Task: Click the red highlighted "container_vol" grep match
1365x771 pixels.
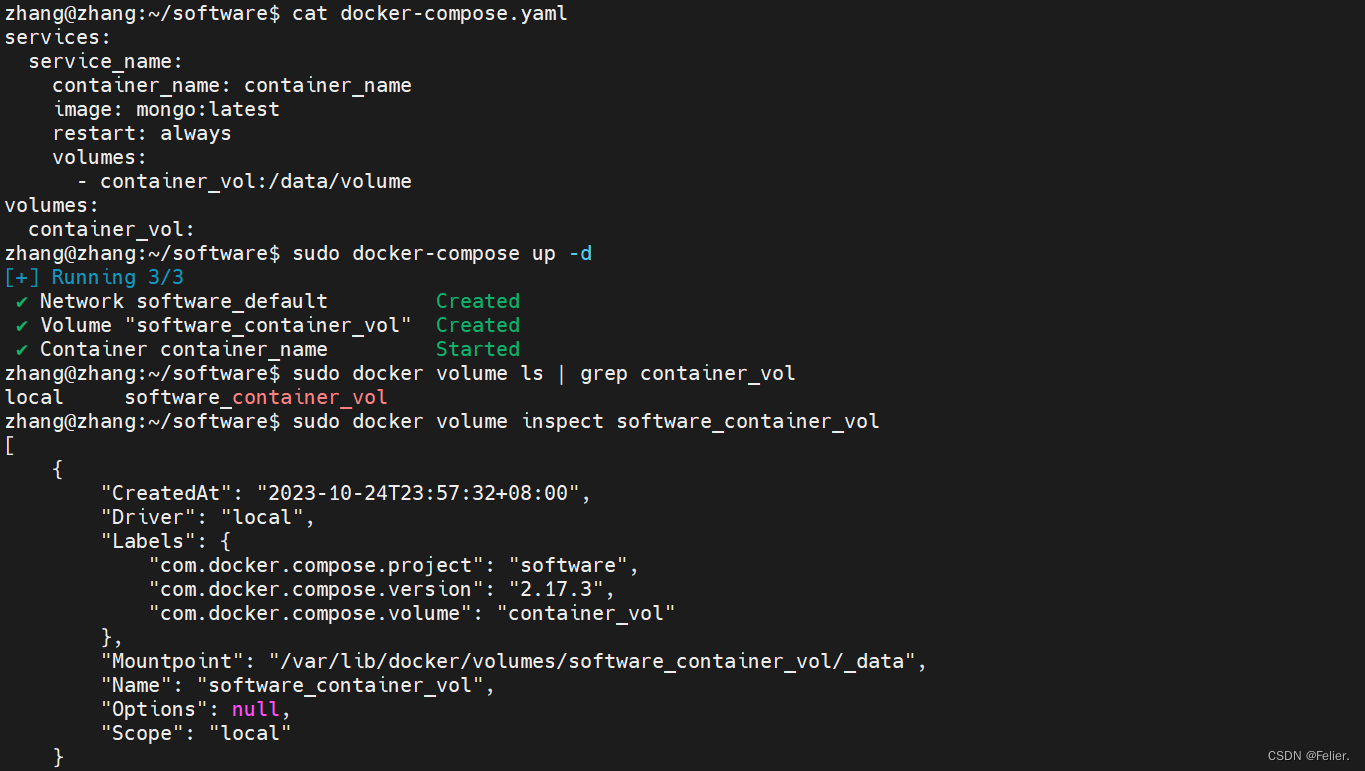Action: coord(309,397)
